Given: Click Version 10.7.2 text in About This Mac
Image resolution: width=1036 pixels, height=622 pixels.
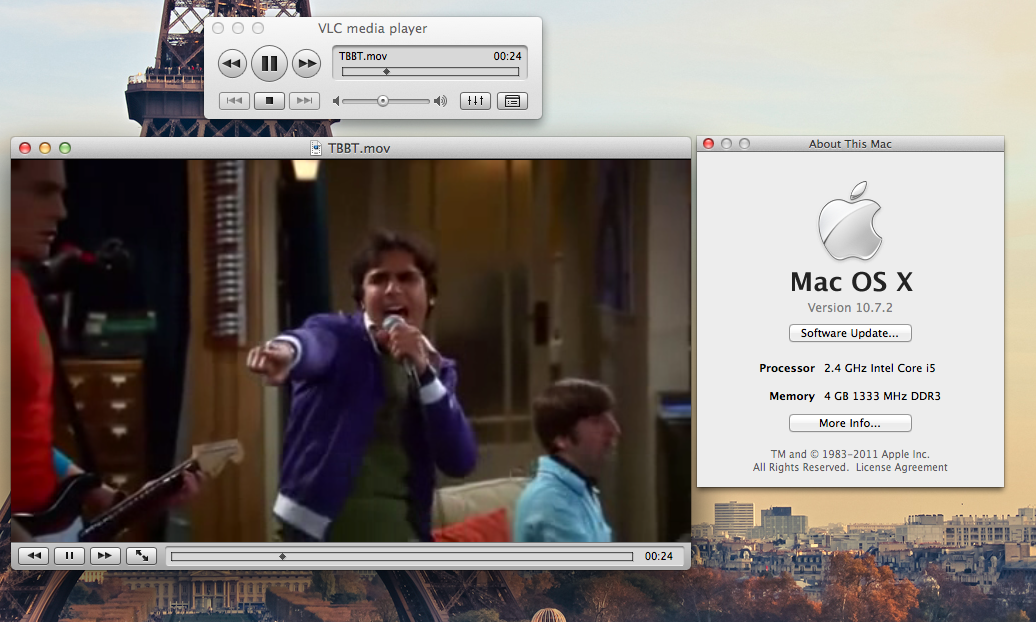Looking at the screenshot, I should click(850, 308).
